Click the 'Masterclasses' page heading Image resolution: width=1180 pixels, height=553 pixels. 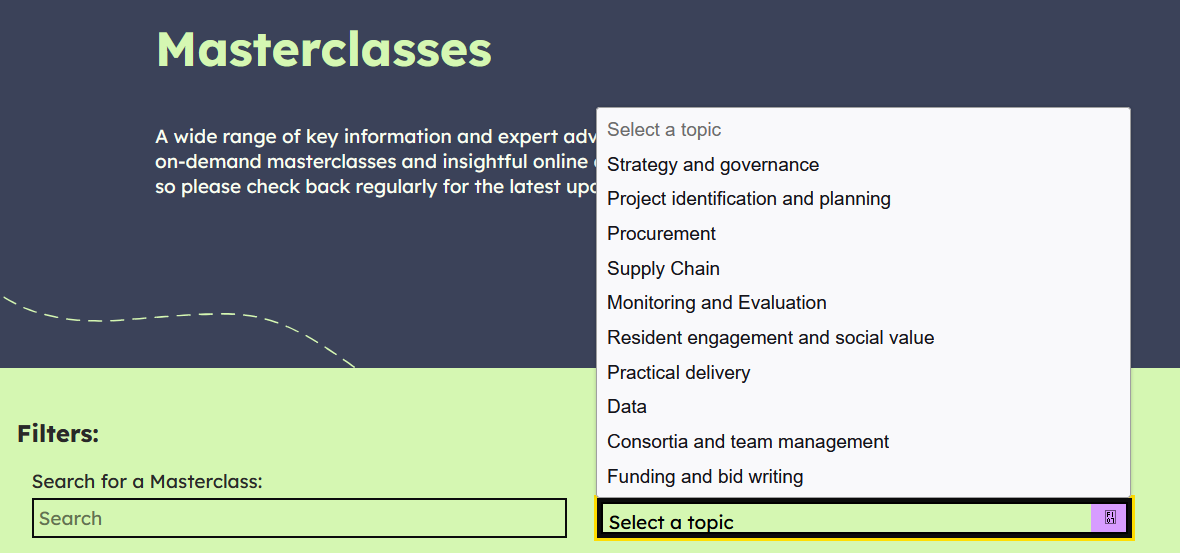coord(324,49)
